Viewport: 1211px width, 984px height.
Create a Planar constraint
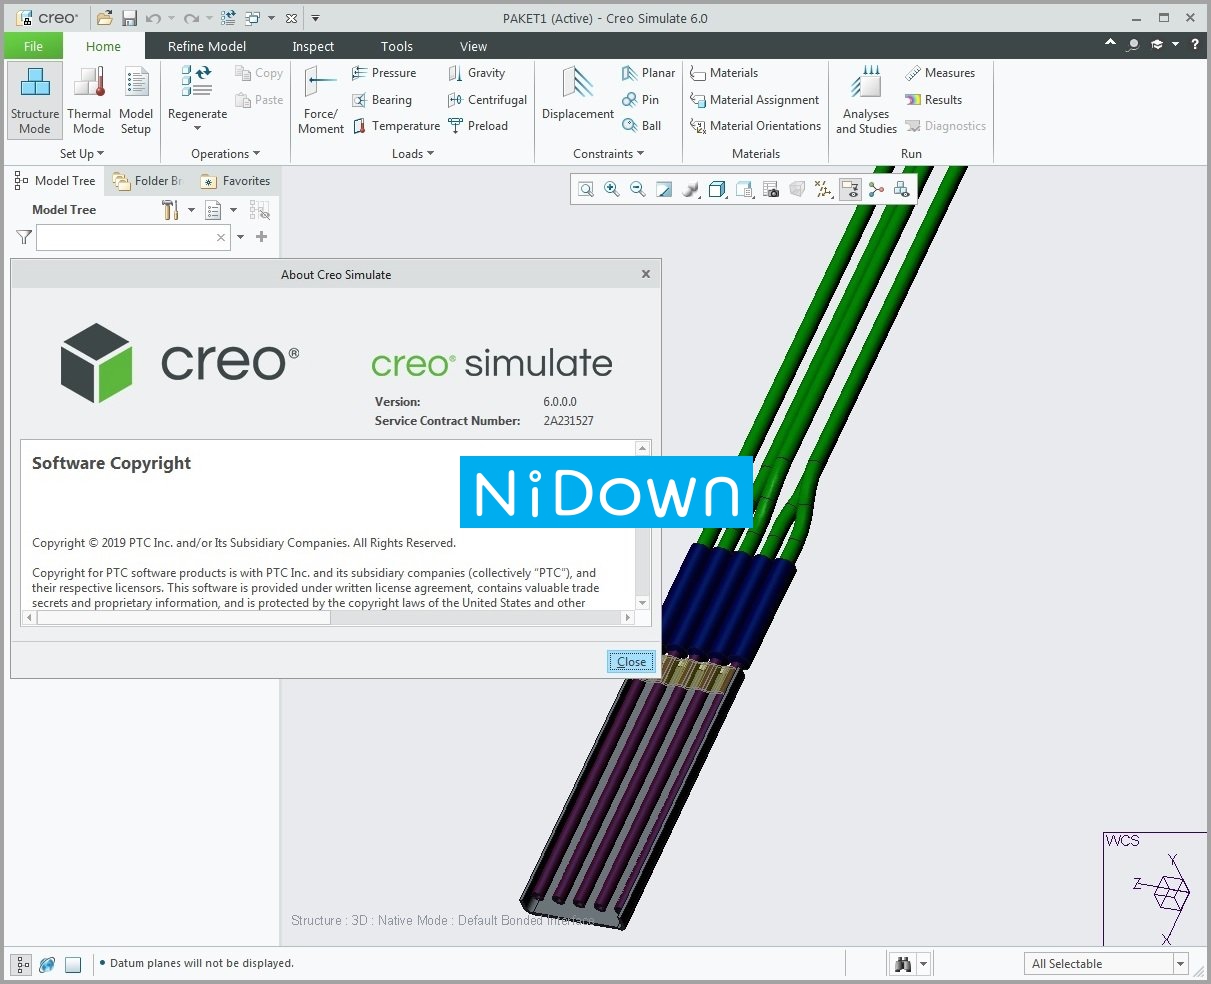[x=648, y=73]
